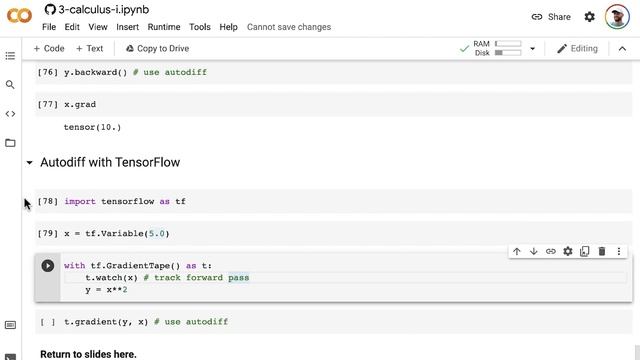This screenshot has width=640, height=360.
Task: Open the View menu
Action: [x=98, y=27]
